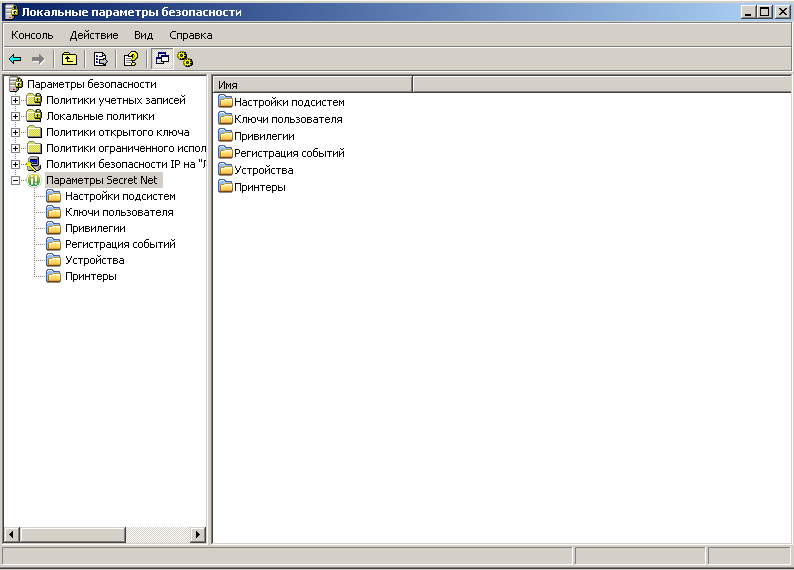Screen dimensions: 794x570
Task: Select Настройки подсистем in the left tree
Action: click(x=120, y=196)
